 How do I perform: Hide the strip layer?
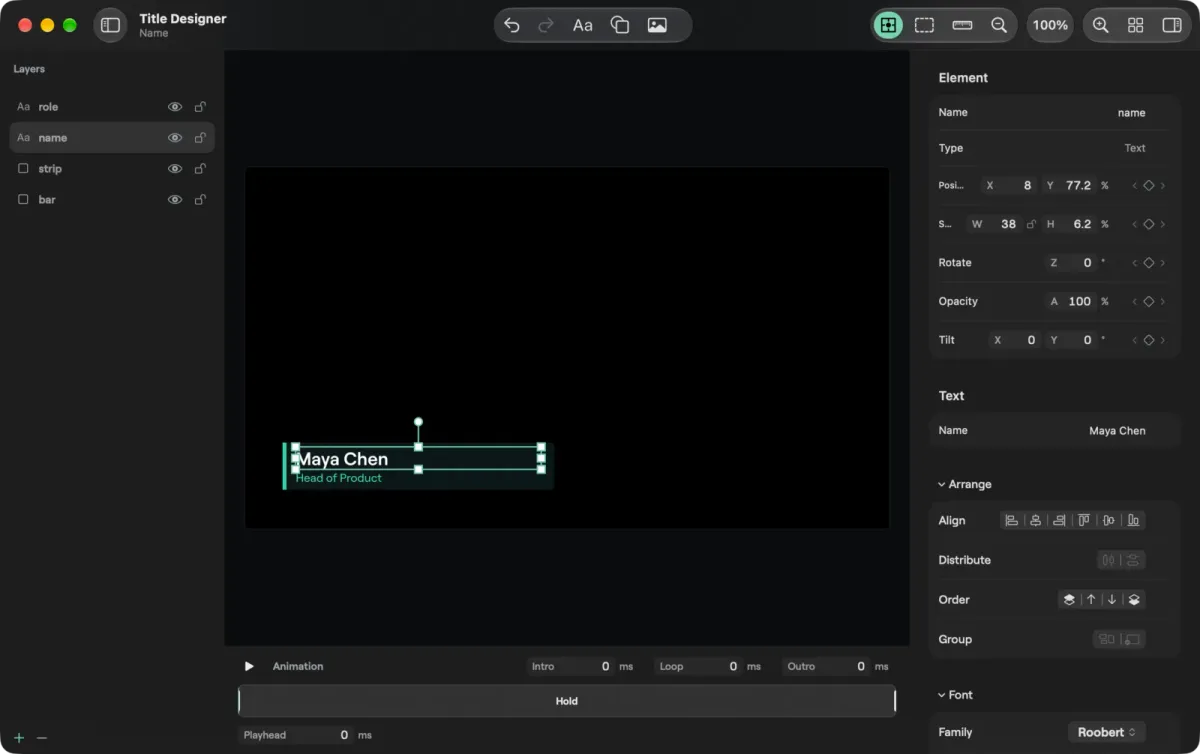[175, 169]
